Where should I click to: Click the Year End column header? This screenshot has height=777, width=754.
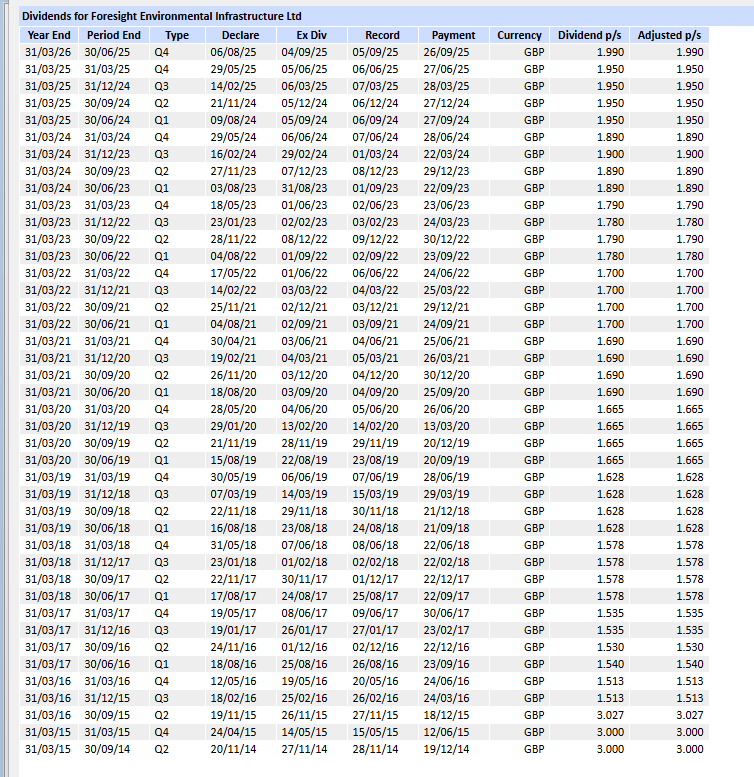pos(47,35)
